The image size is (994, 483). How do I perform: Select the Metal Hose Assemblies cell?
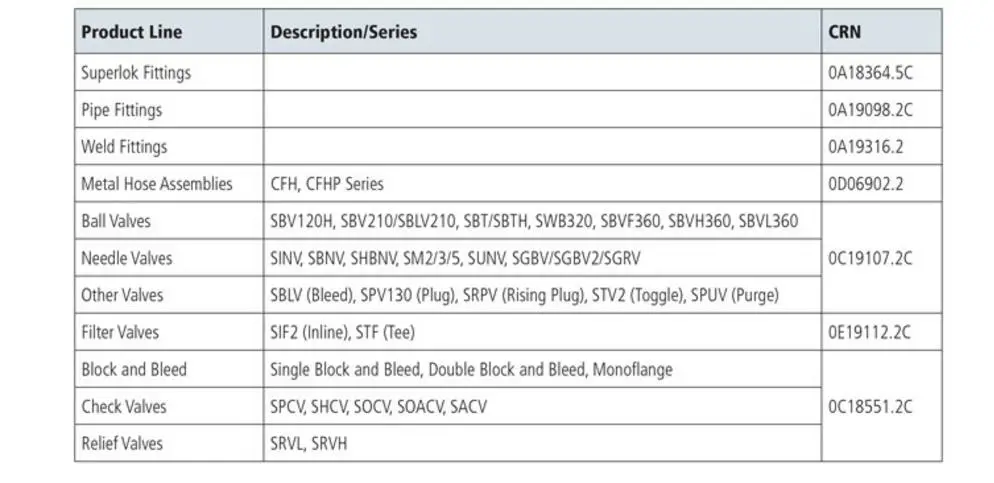coord(156,184)
